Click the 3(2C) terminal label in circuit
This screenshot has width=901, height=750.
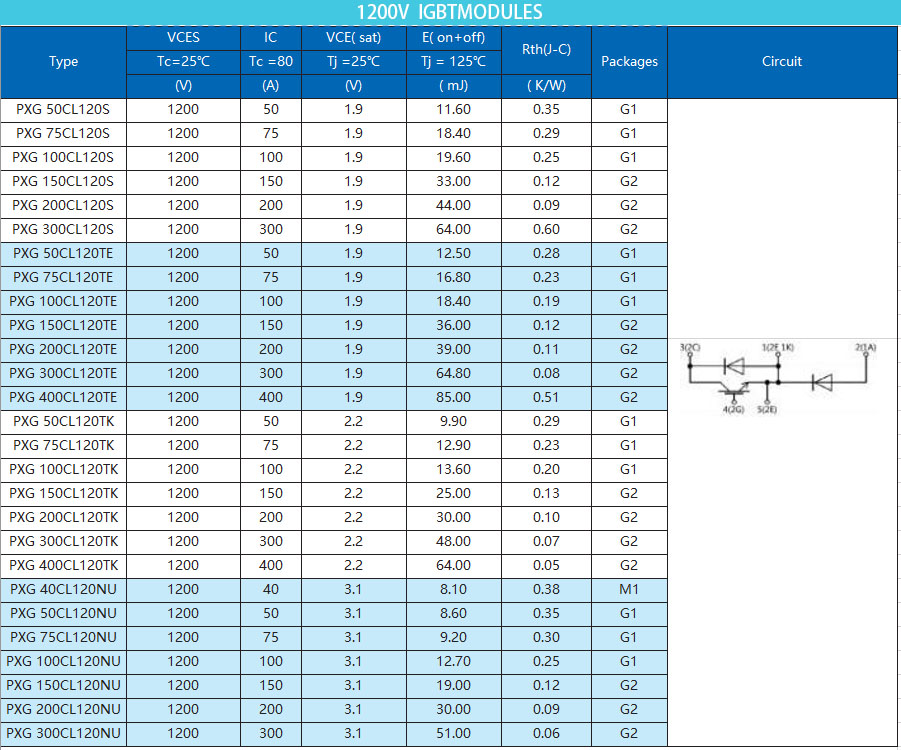691,346
